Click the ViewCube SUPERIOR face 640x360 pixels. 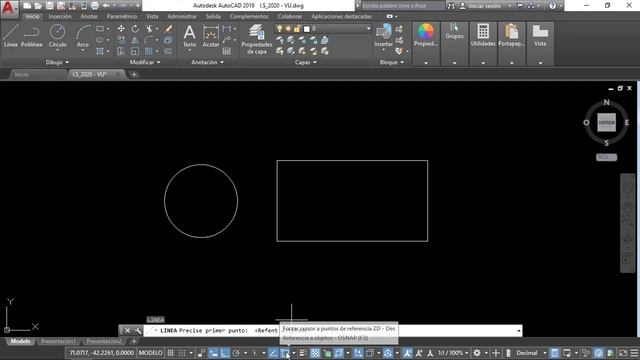tap(607, 122)
